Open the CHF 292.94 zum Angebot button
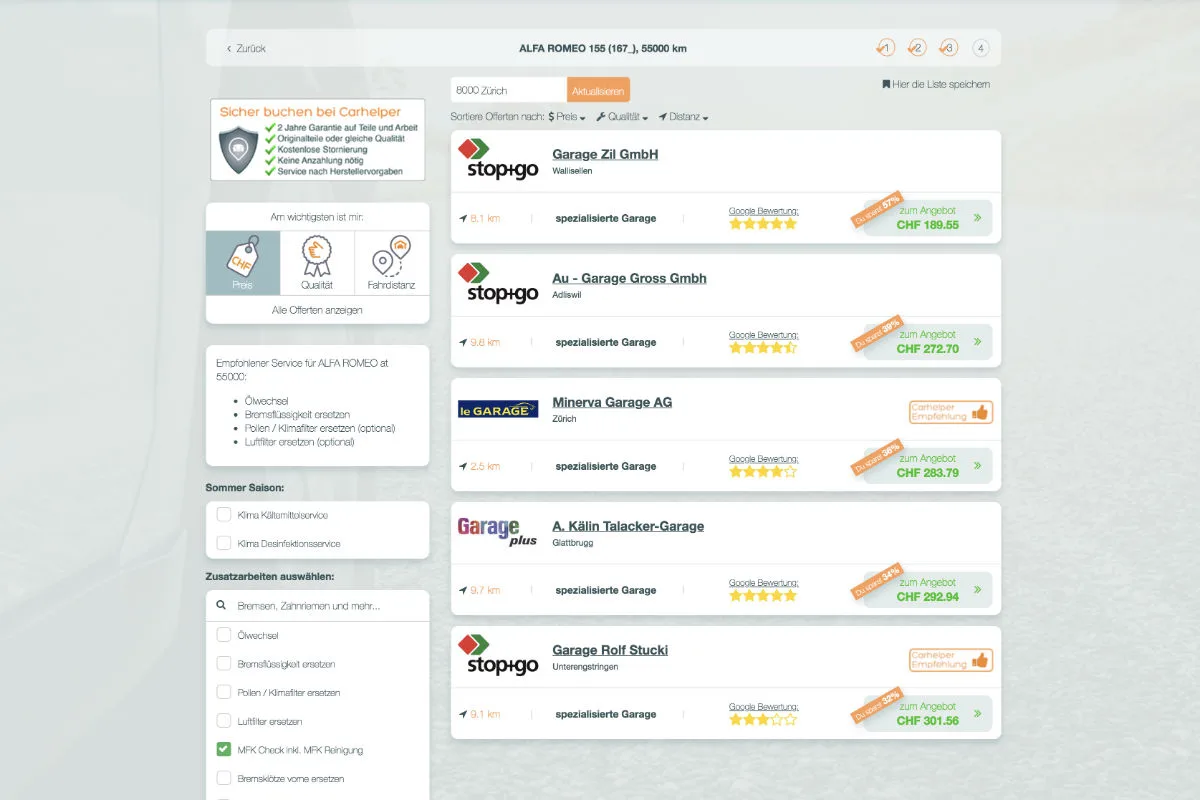 928,590
